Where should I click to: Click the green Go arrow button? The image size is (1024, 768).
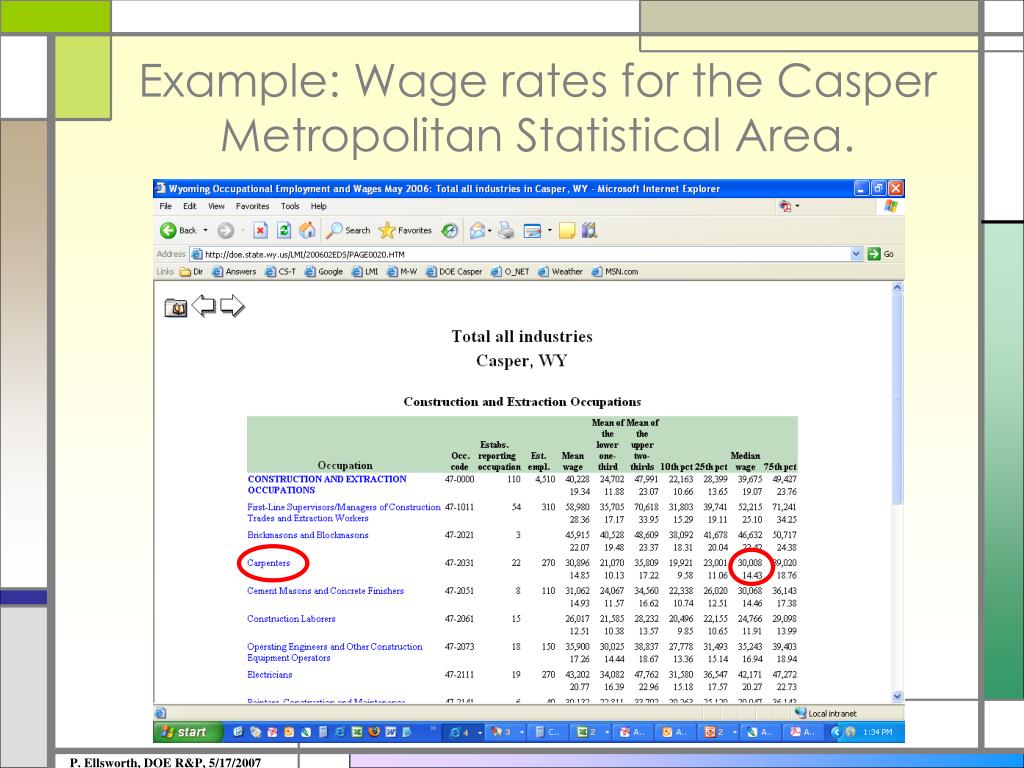(880, 254)
